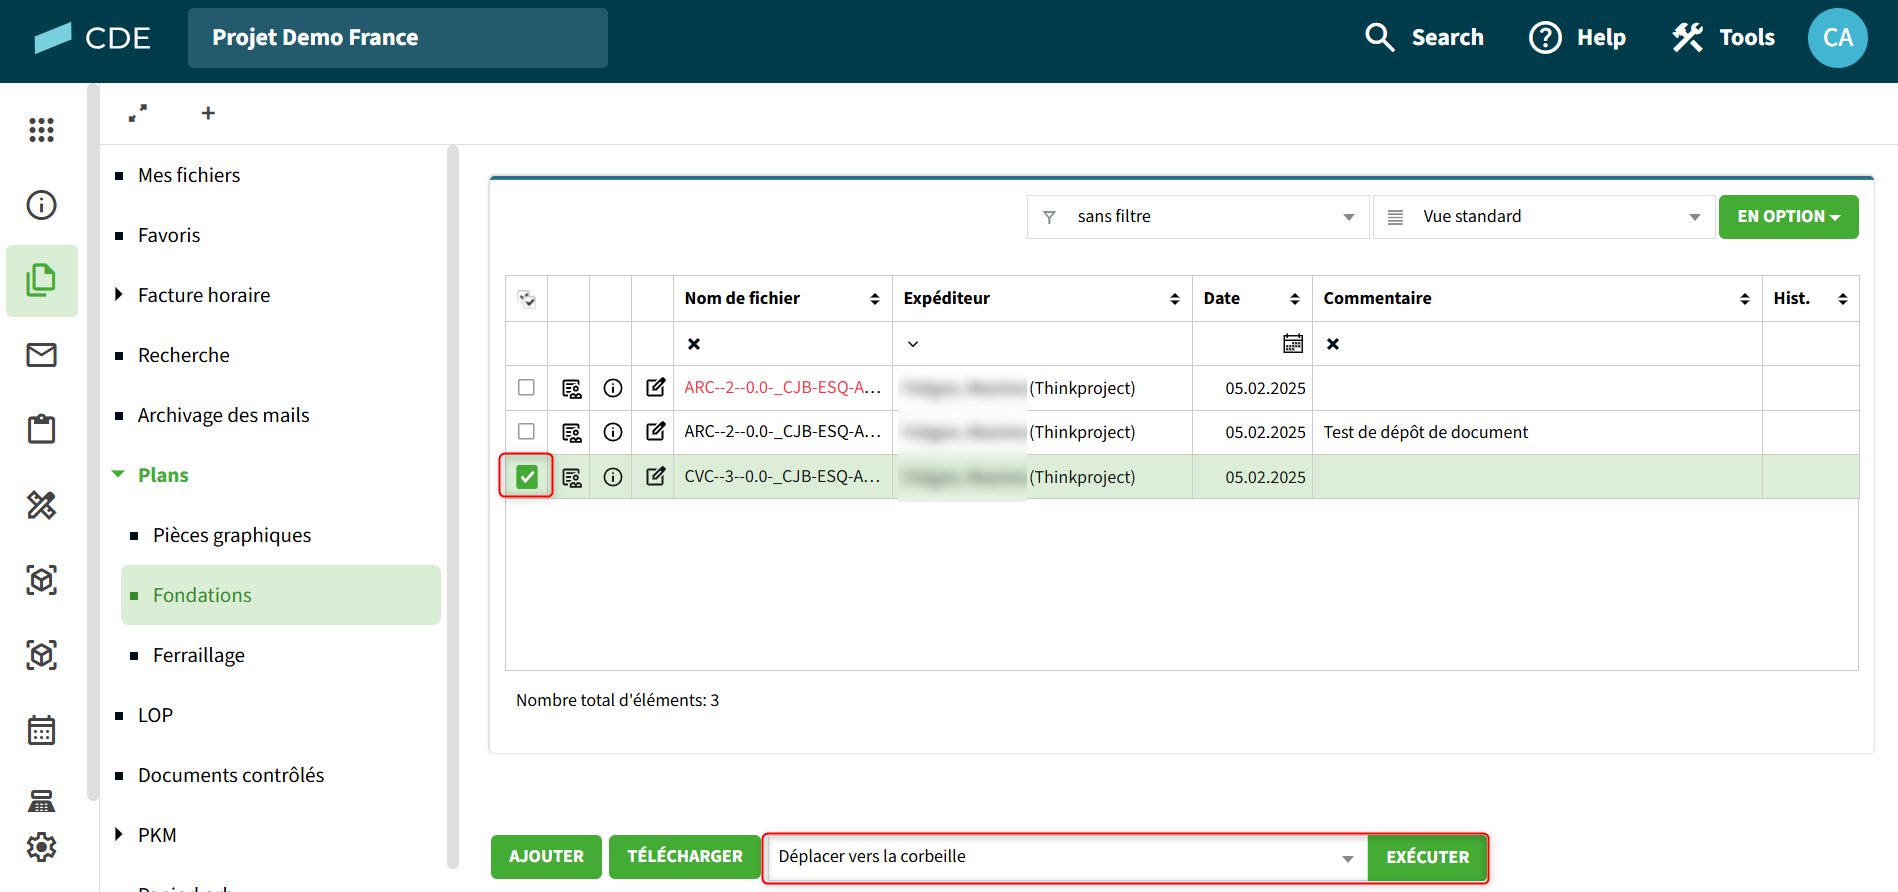
Task: Open the apps grid icon in sidebar
Action: (41, 130)
